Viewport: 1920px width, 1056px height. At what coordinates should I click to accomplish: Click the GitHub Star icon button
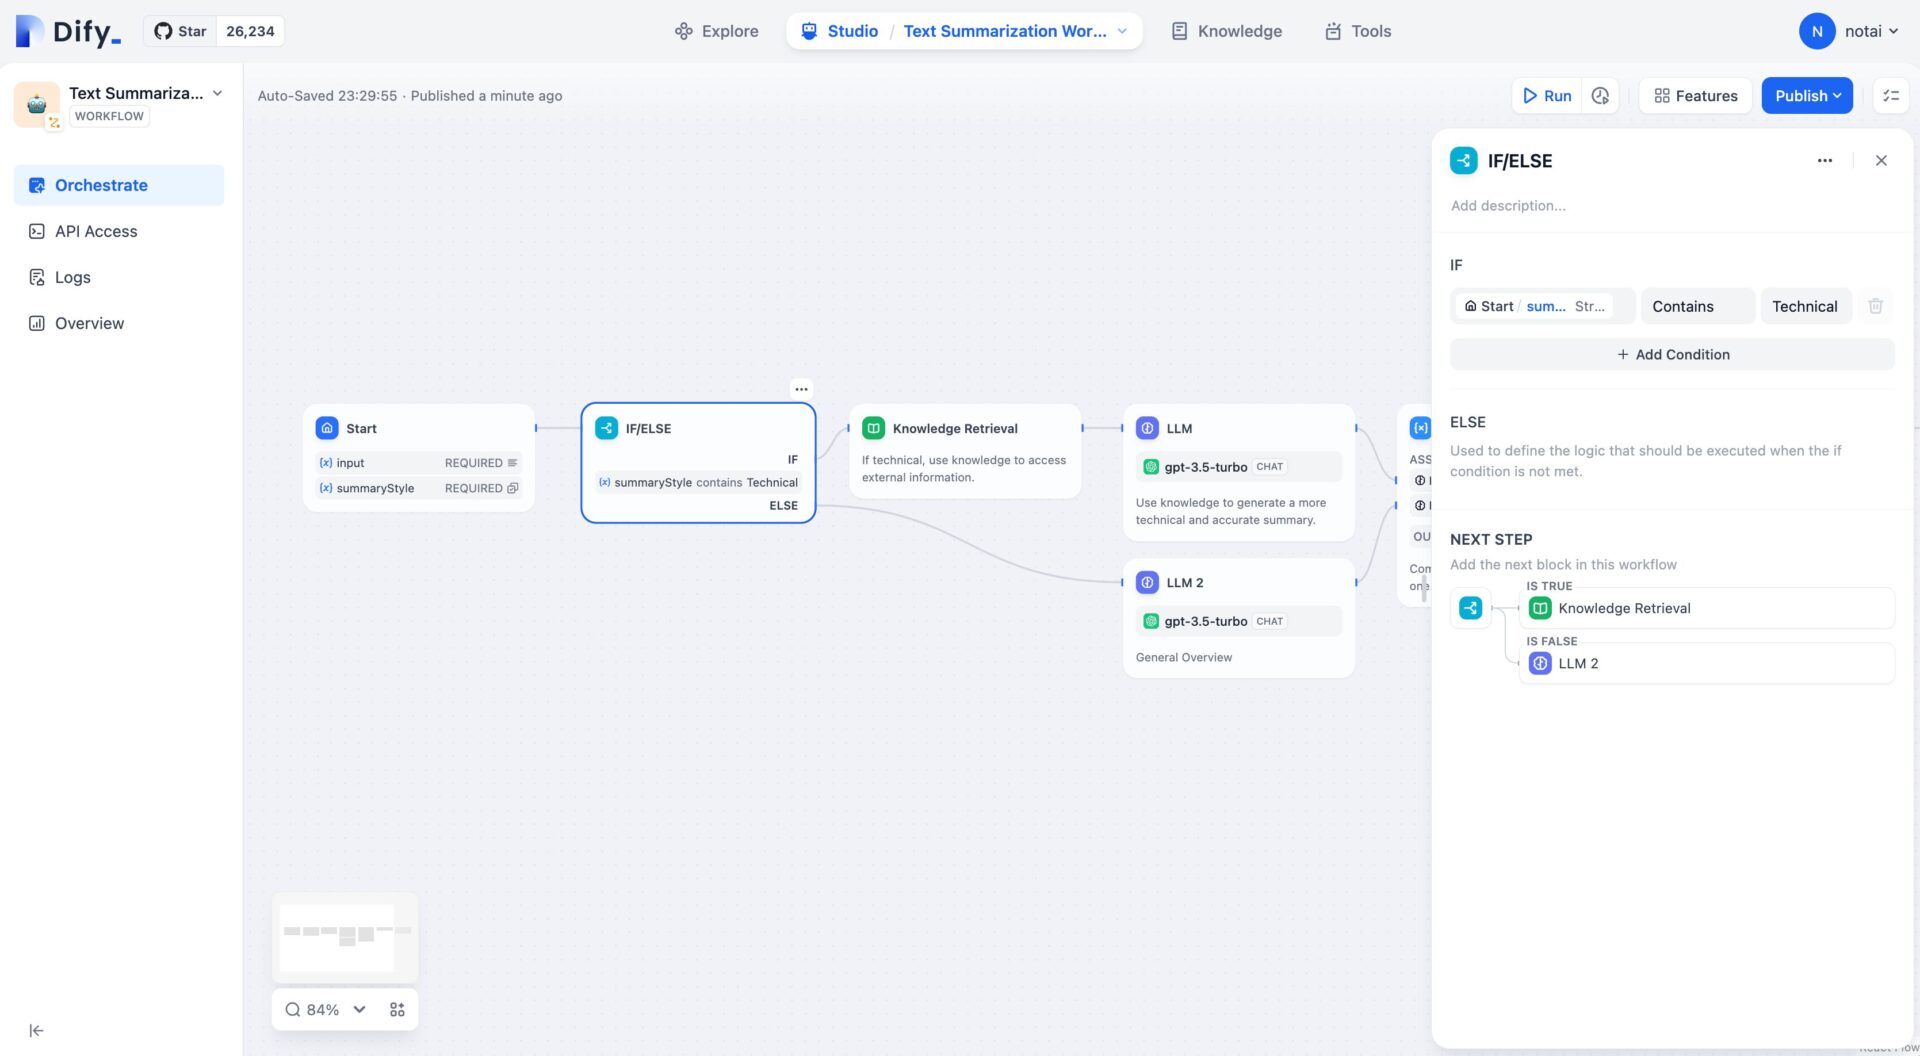(180, 31)
